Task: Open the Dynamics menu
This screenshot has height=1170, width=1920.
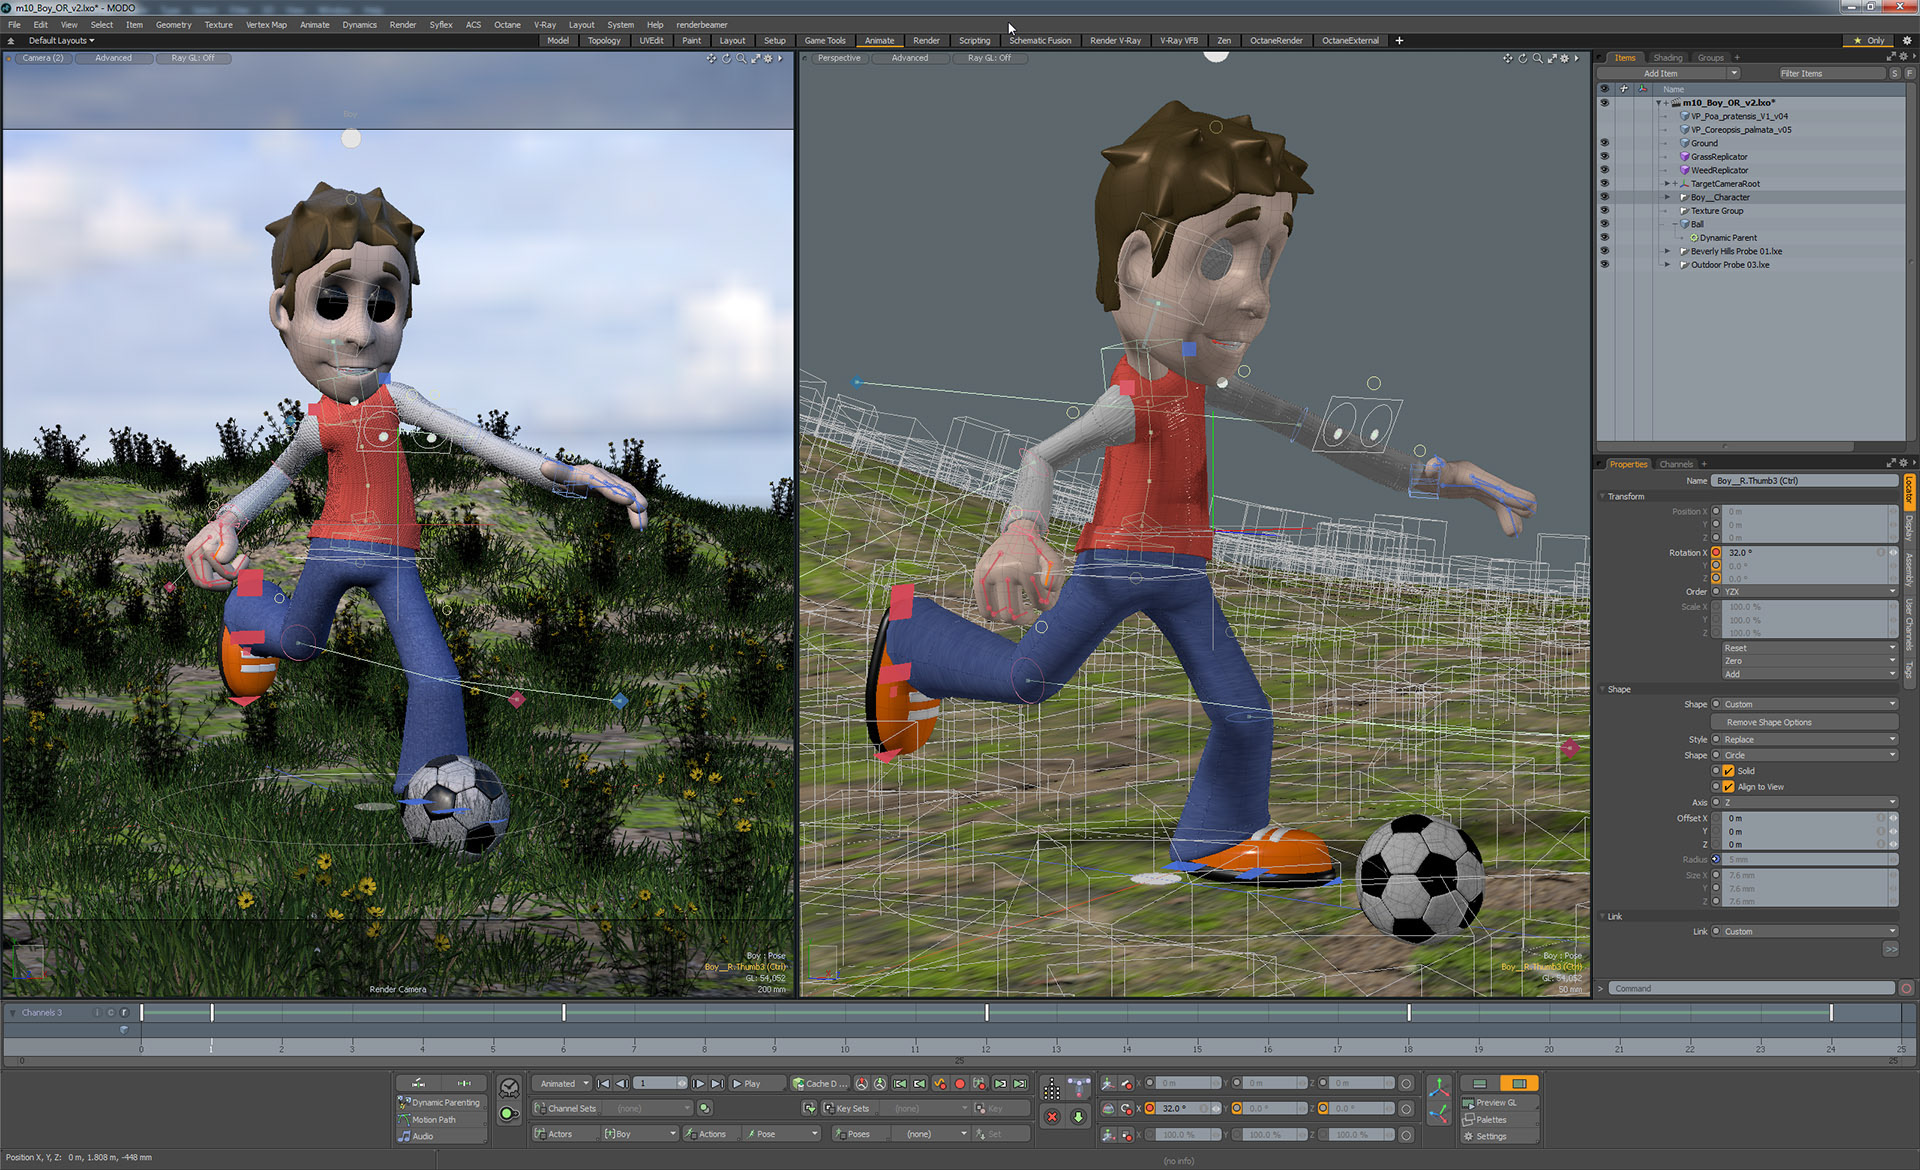Action: [359, 25]
